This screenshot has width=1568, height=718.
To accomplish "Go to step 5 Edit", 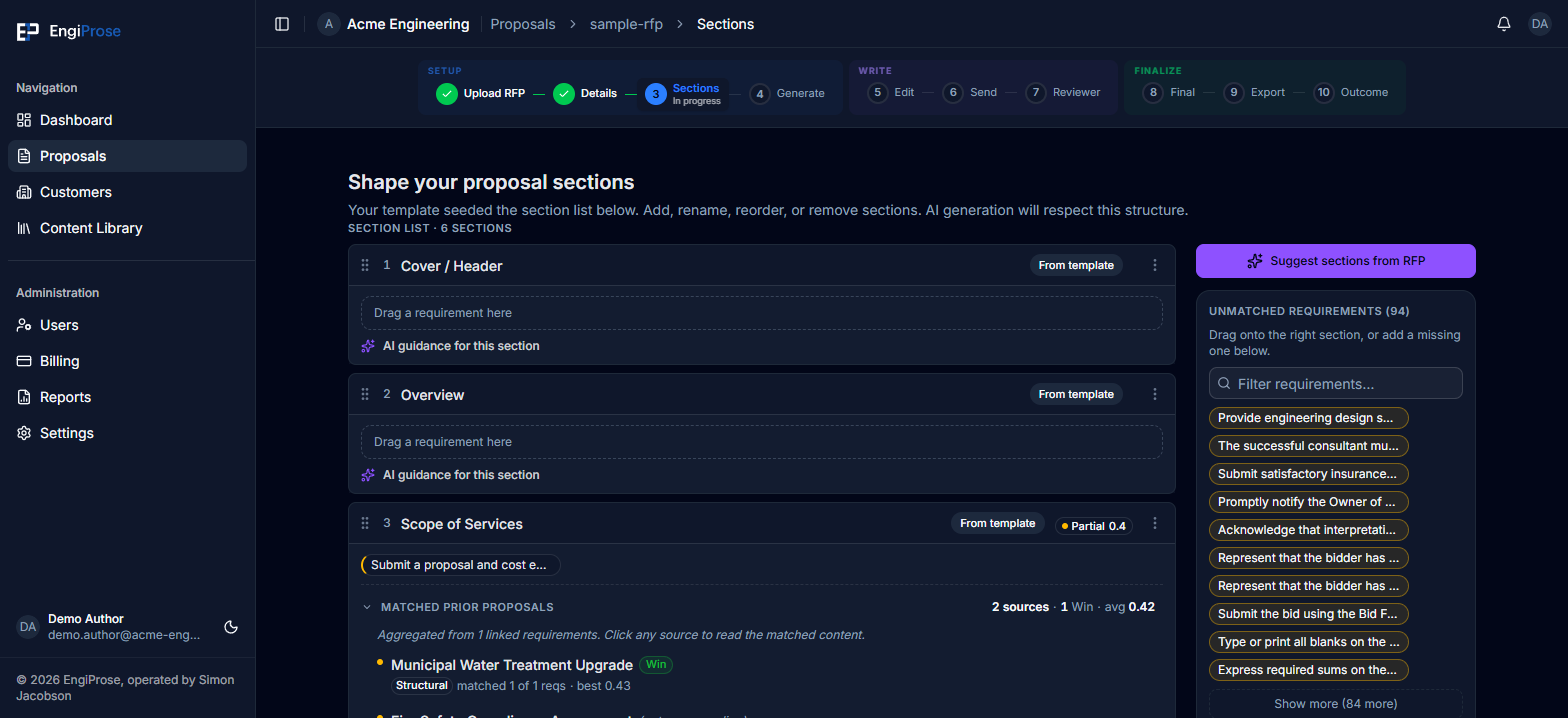I will coord(892,92).
